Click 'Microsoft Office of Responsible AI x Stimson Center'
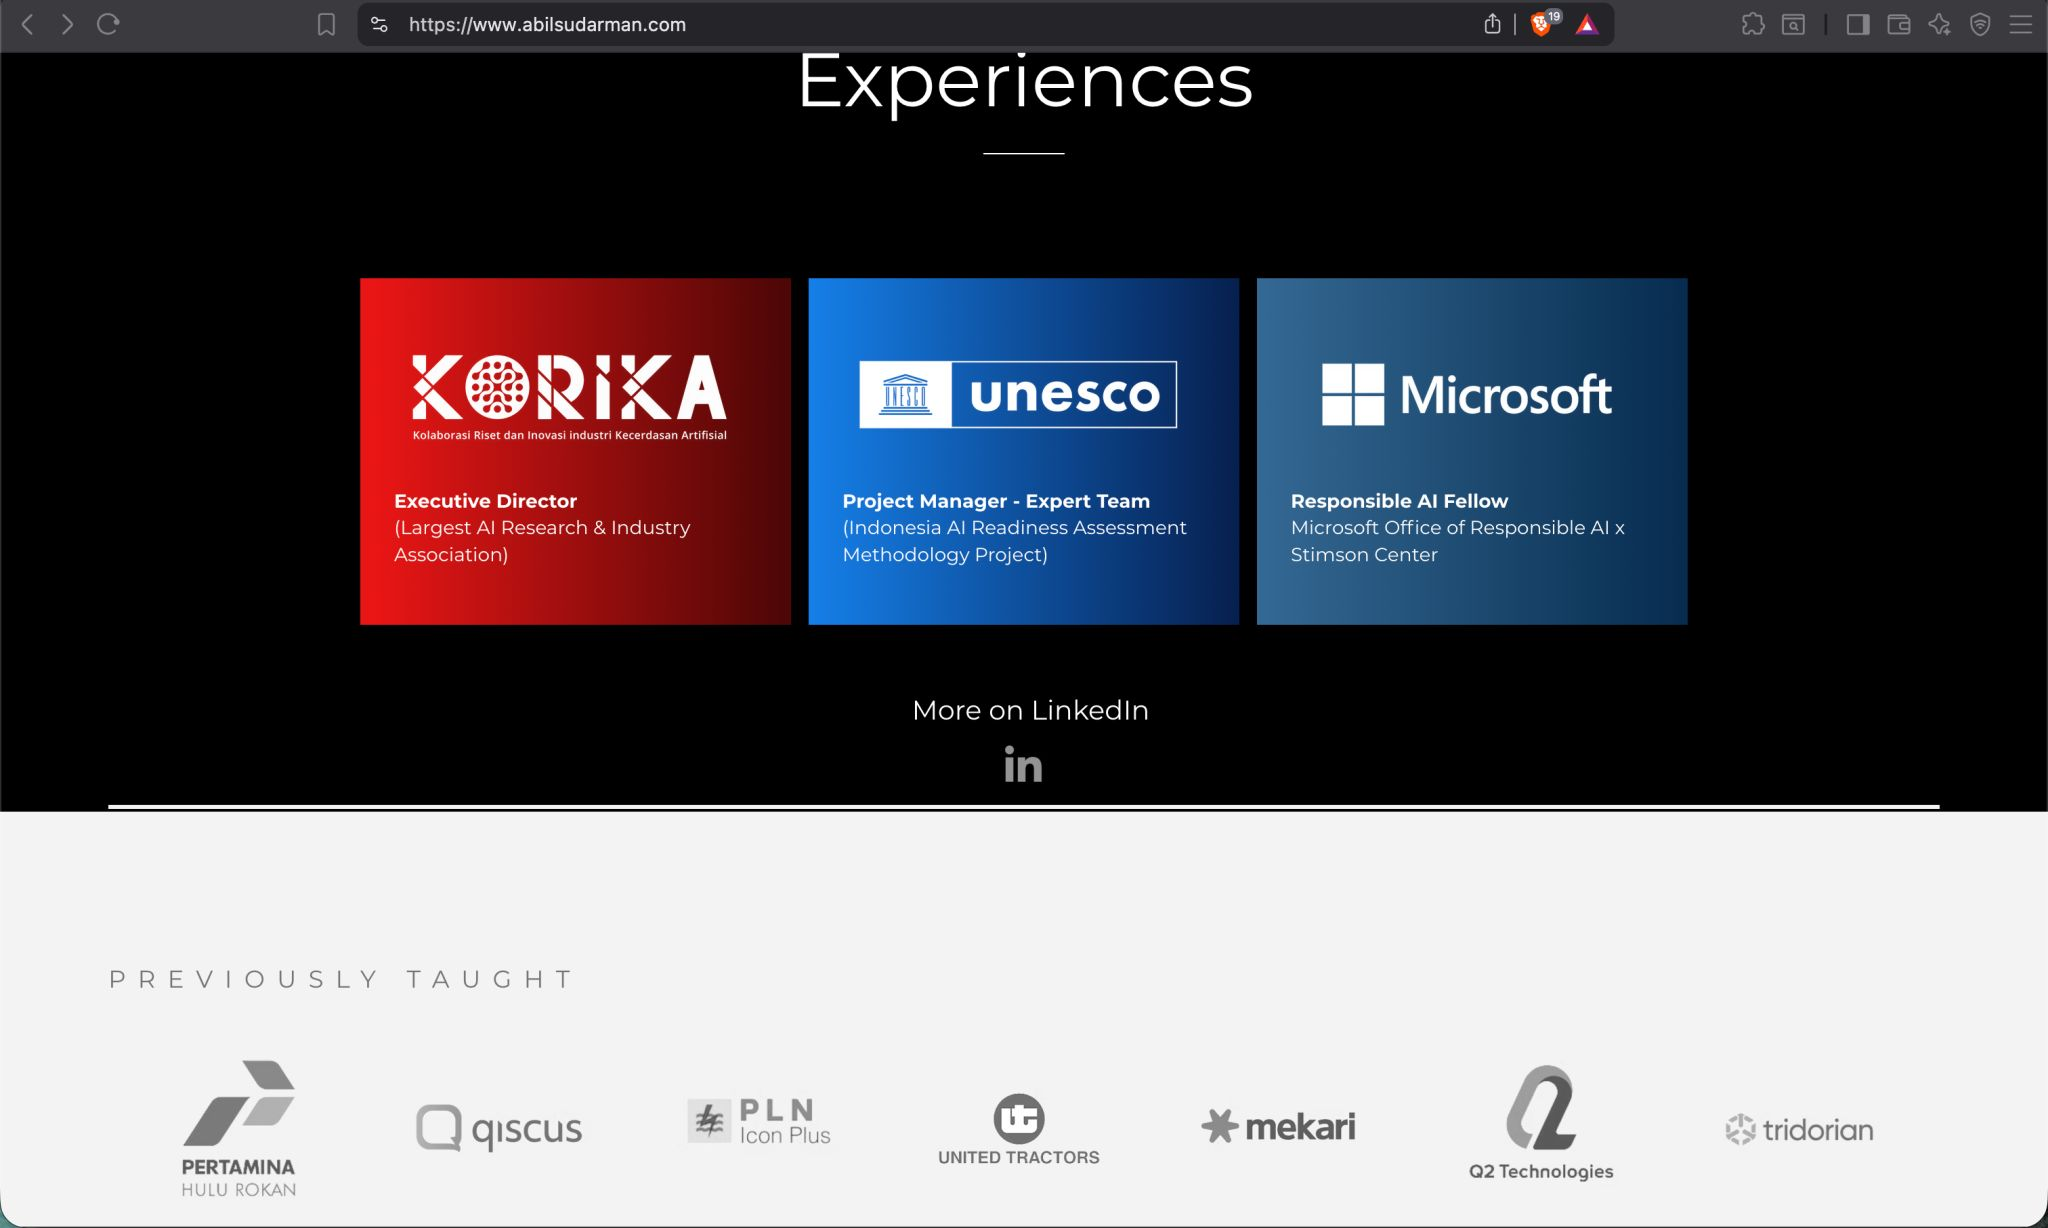Viewport: 2048px width, 1228px height. click(x=1457, y=541)
